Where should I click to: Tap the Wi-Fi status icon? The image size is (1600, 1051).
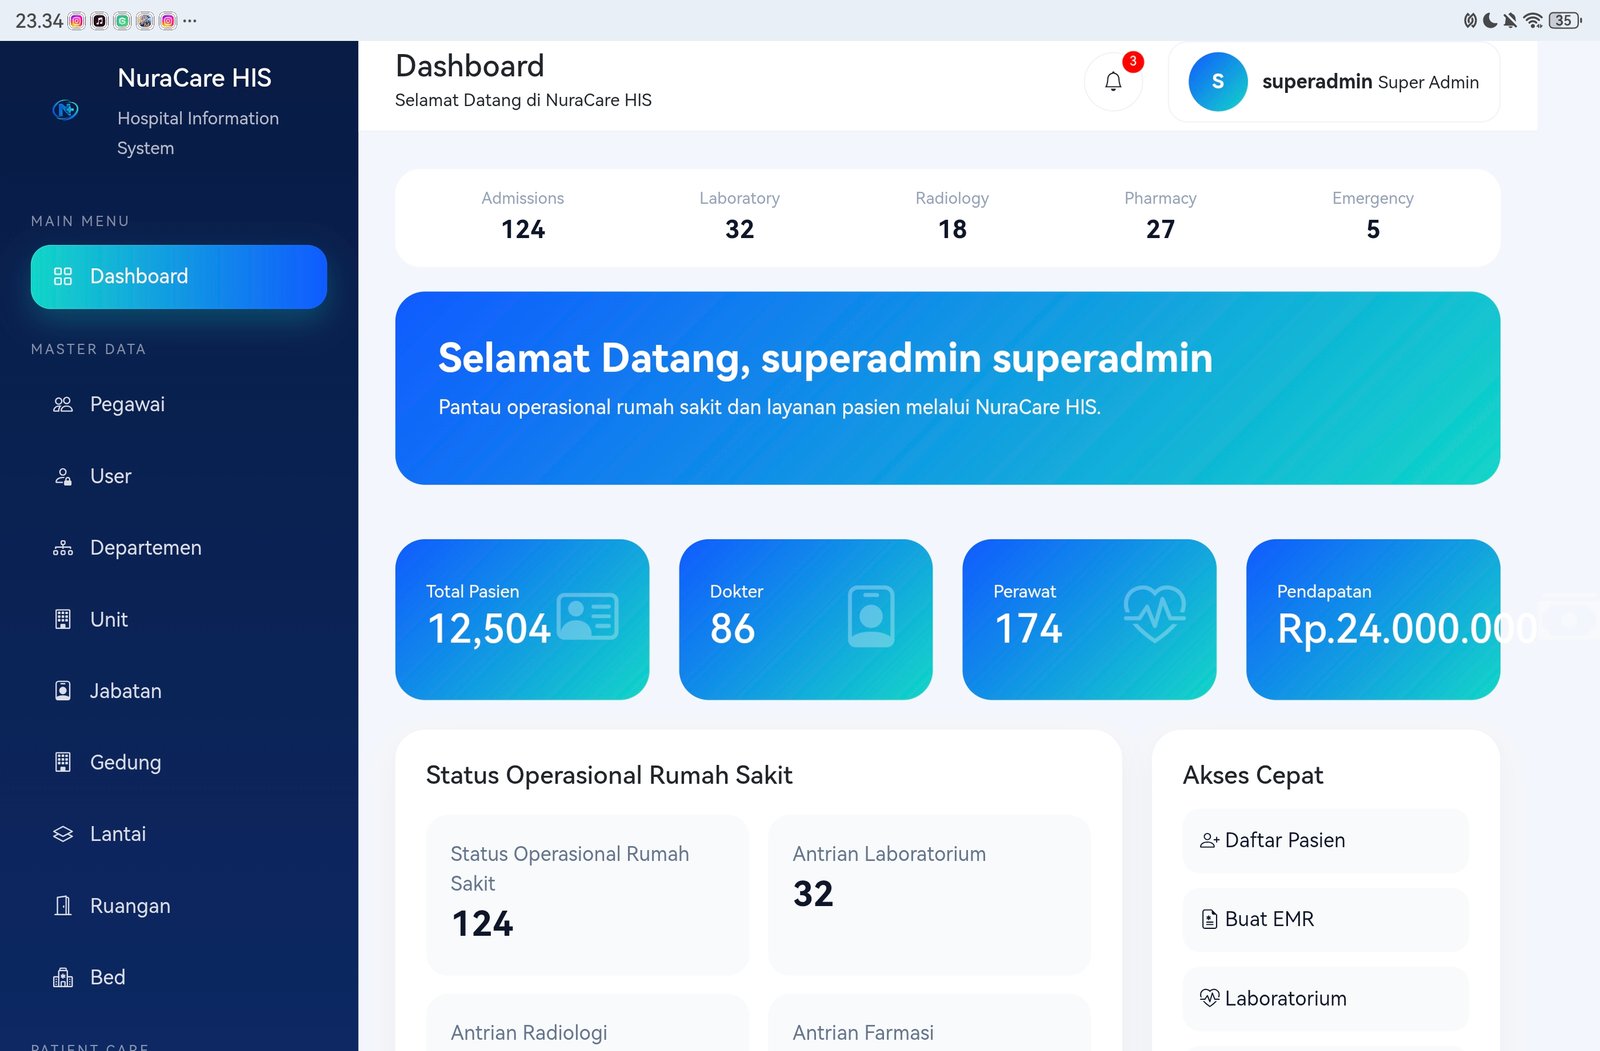[1533, 20]
